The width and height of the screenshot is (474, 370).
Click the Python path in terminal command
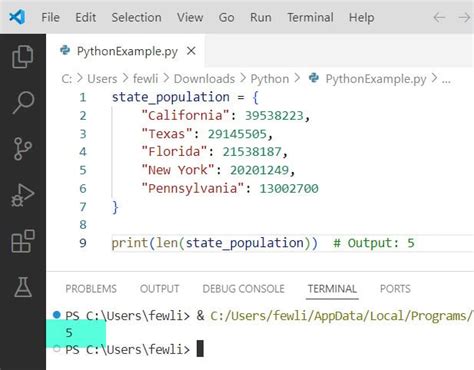click(x=342, y=316)
